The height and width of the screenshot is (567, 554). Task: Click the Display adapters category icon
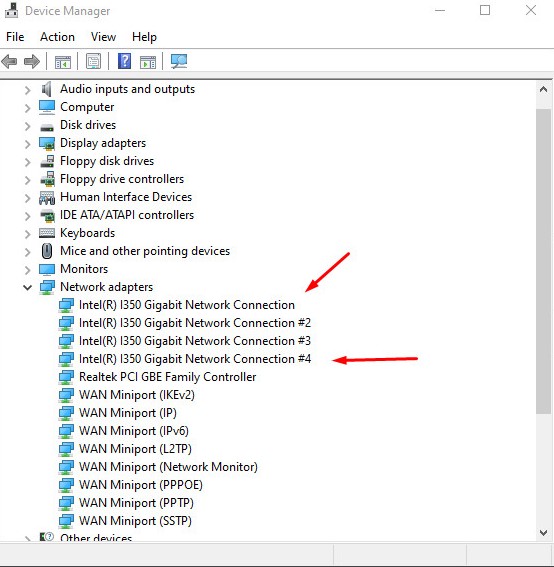point(47,143)
